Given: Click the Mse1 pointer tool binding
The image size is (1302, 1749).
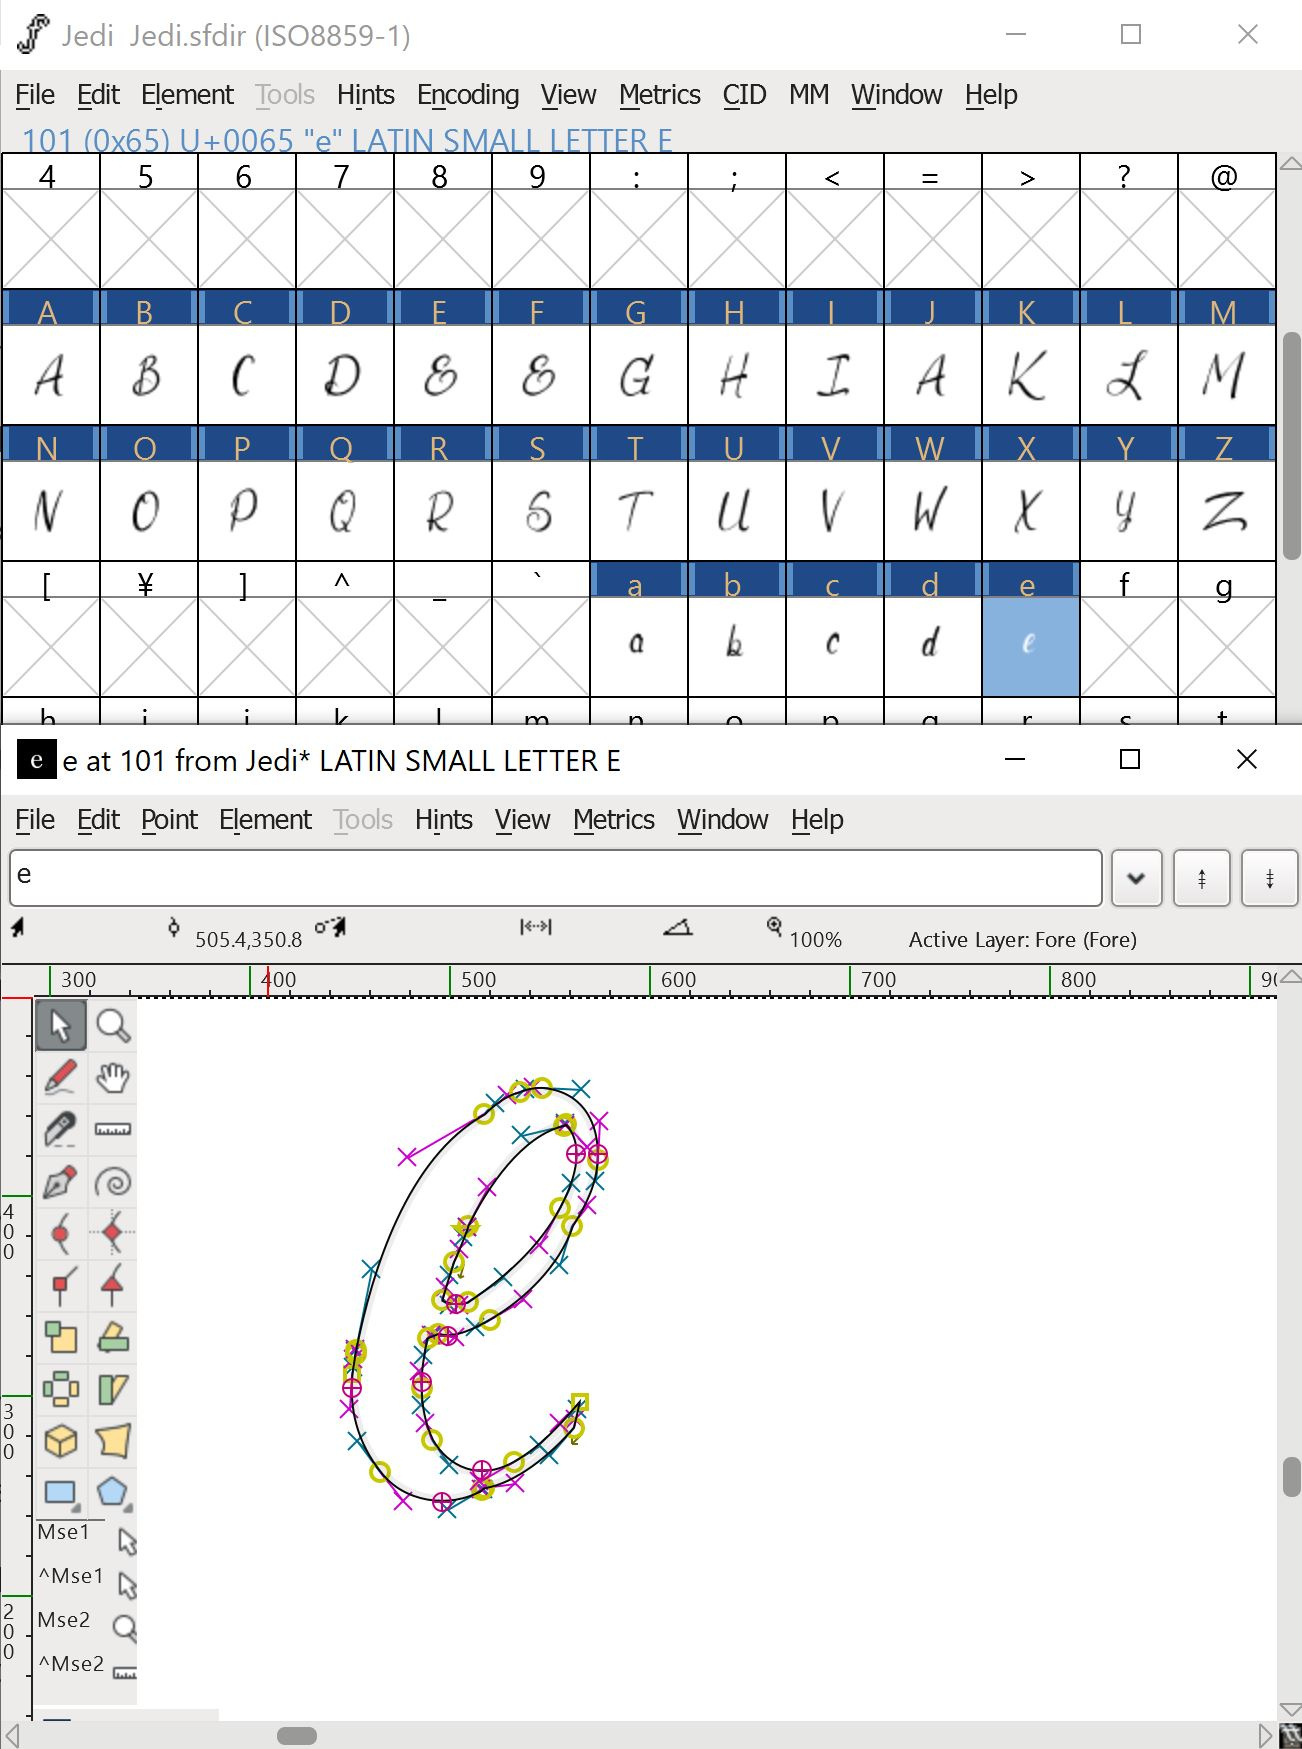Looking at the screenshot, I should click(86, 1538).
